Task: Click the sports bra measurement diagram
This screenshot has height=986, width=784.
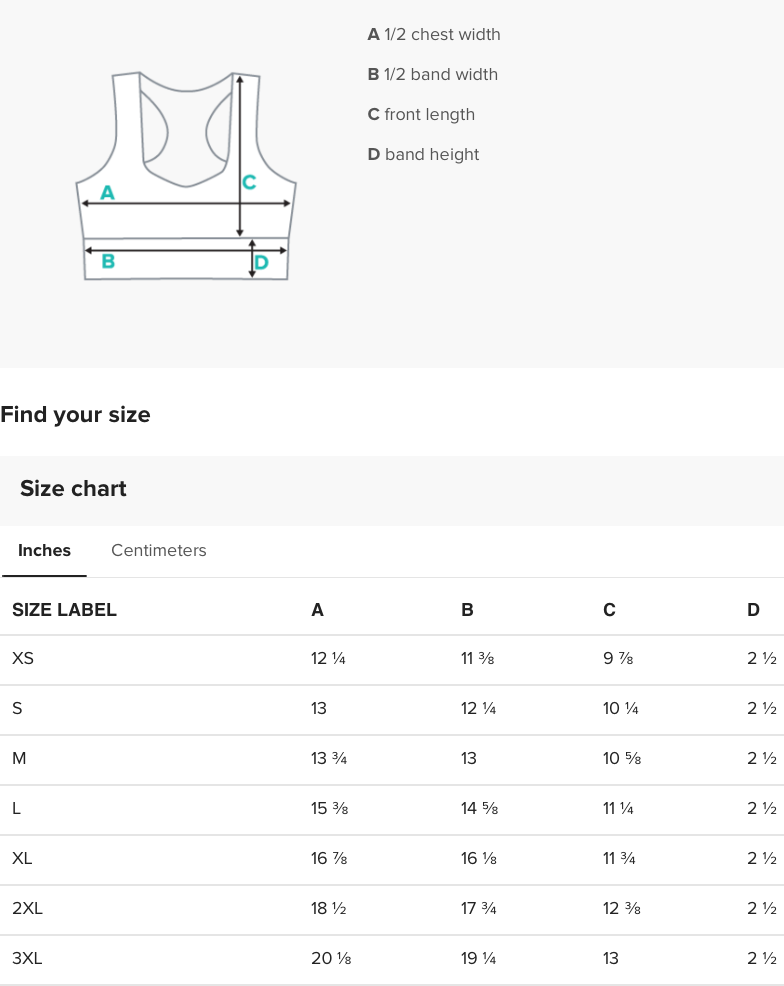Action: point(186,176)
